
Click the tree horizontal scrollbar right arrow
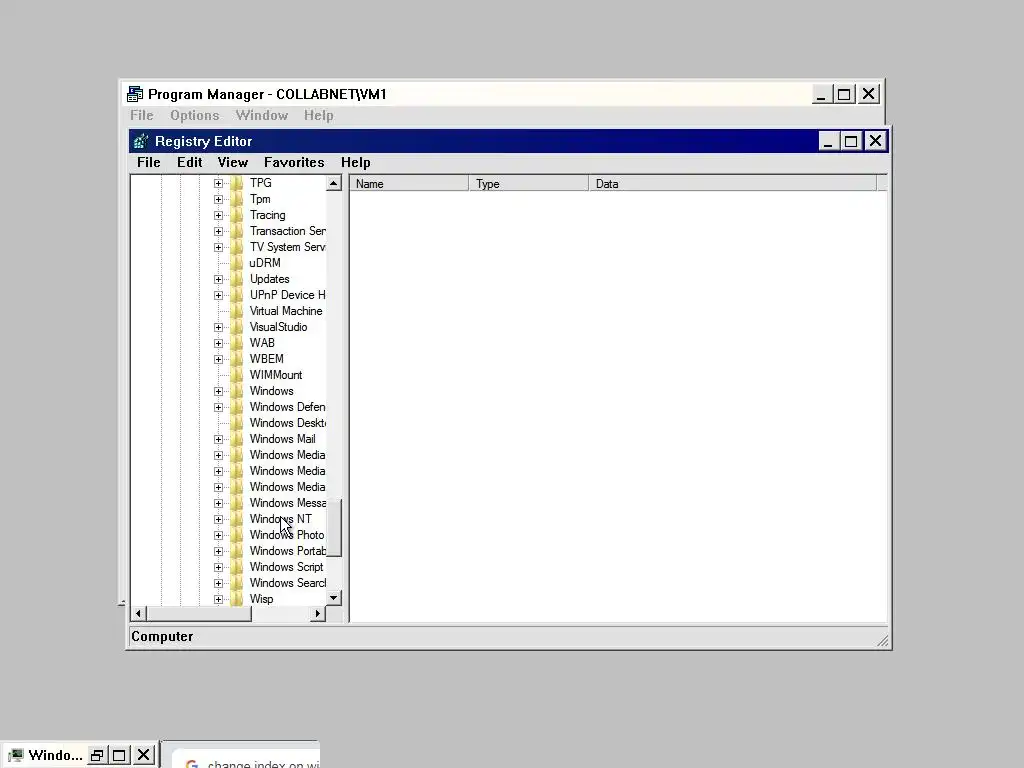point(318,613)
